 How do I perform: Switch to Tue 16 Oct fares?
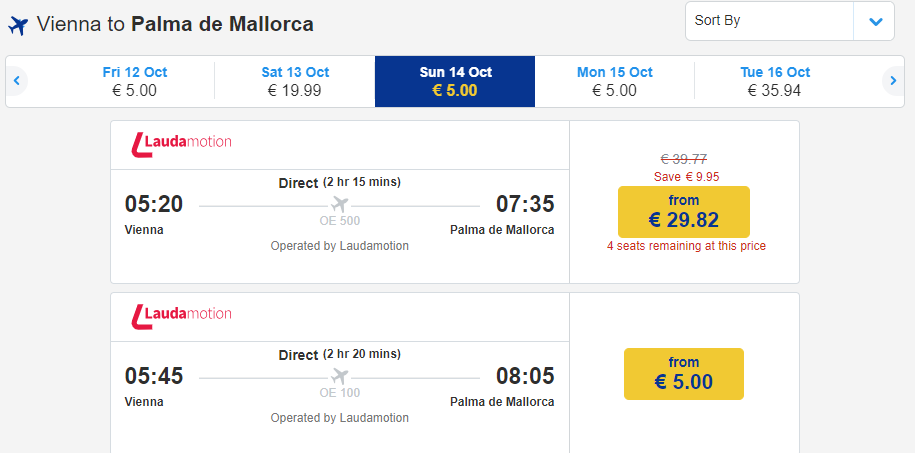click(775, 81)
